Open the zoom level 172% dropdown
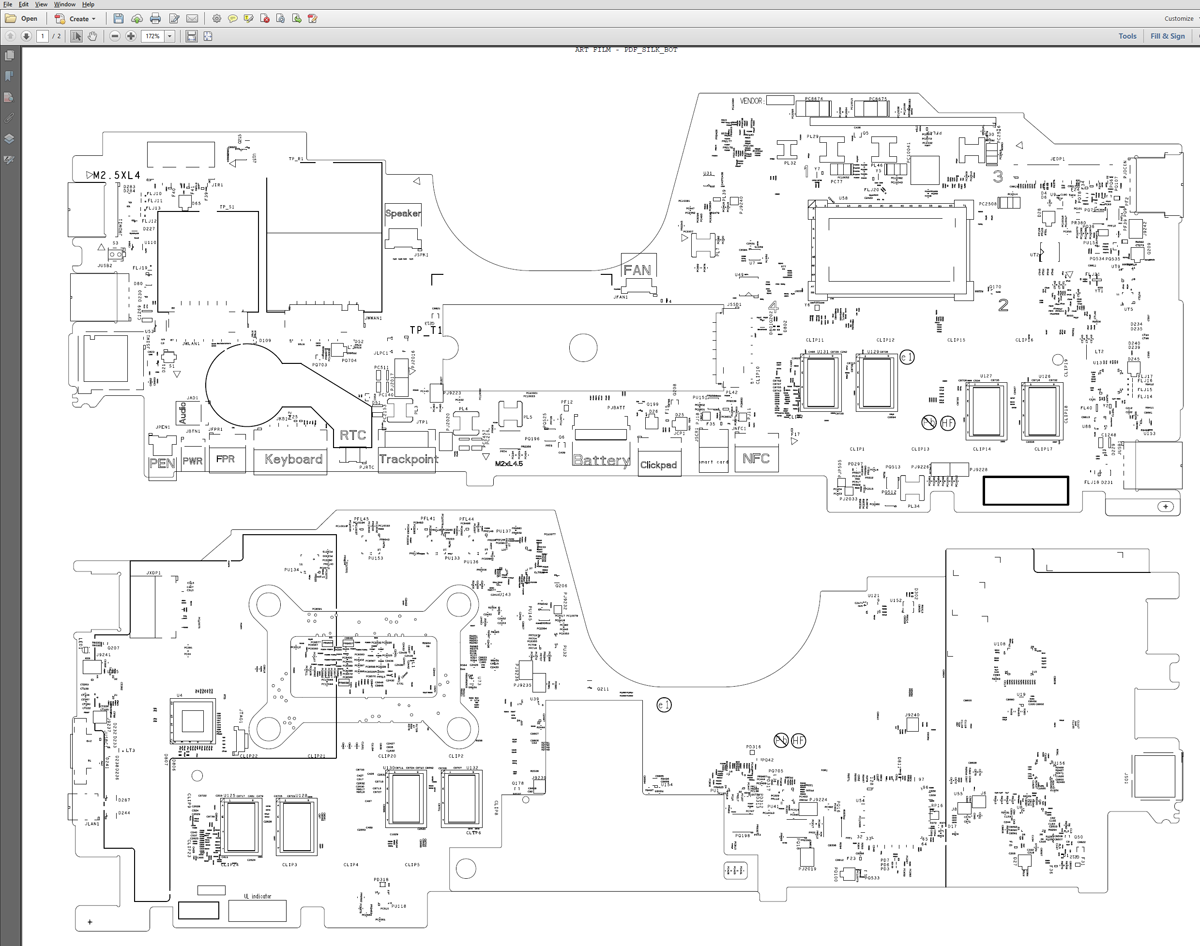Image resolution: width=1200 pixels, height=946 pixels. (169, 36)
